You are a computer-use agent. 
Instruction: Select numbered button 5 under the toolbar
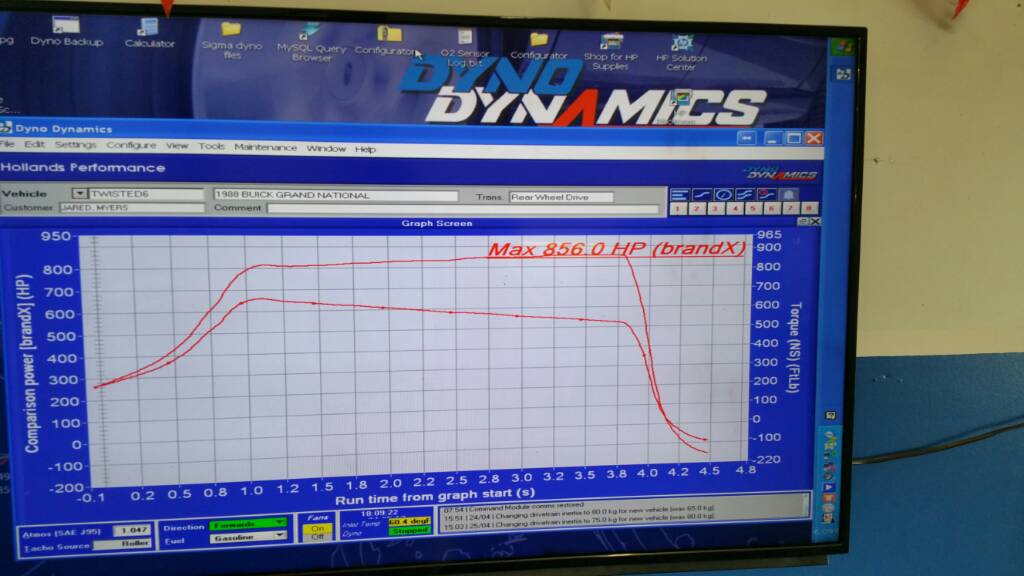click(752, 208)
